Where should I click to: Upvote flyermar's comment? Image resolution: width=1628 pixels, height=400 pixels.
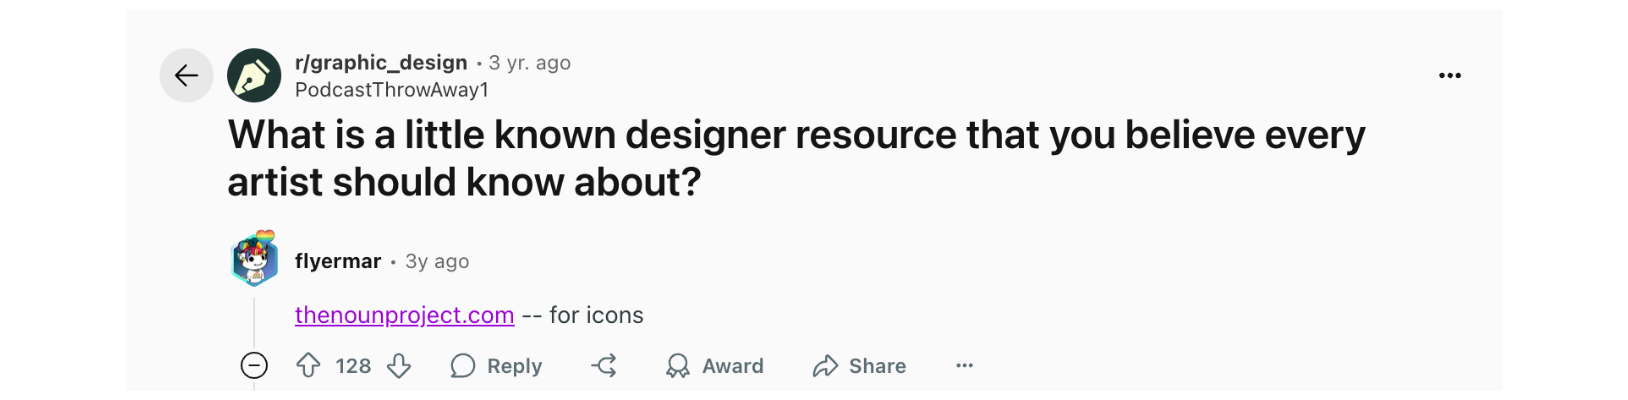click(x=308, y=366)
